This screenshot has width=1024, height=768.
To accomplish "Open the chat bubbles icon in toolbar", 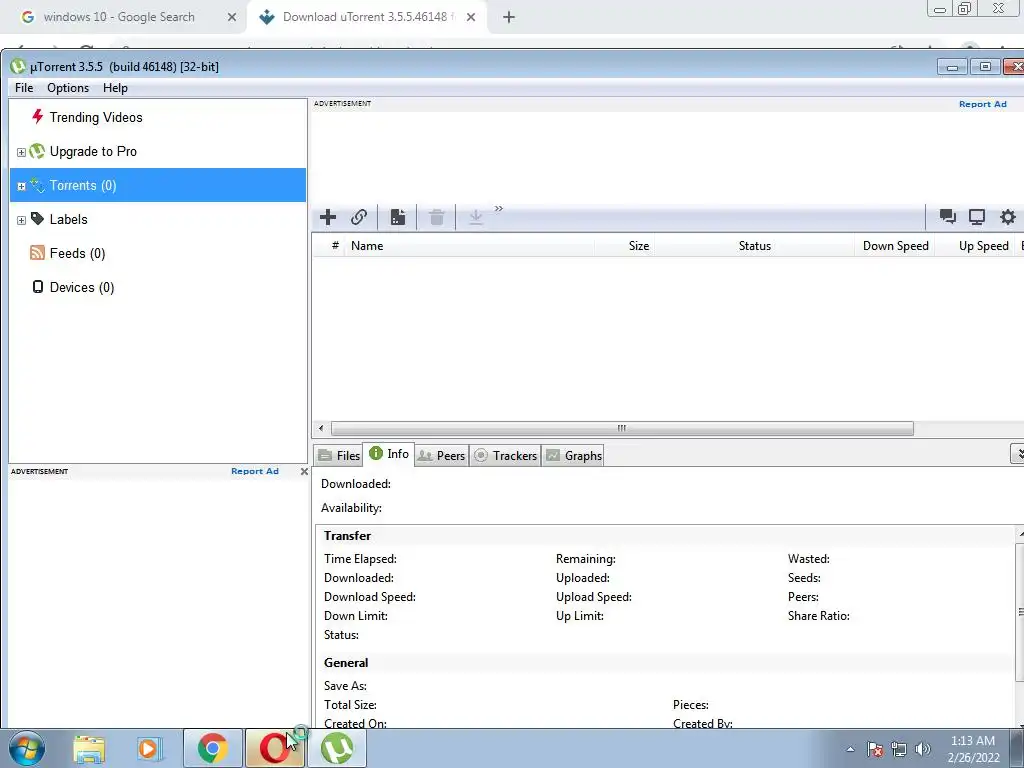I will [x=947, y=217].
